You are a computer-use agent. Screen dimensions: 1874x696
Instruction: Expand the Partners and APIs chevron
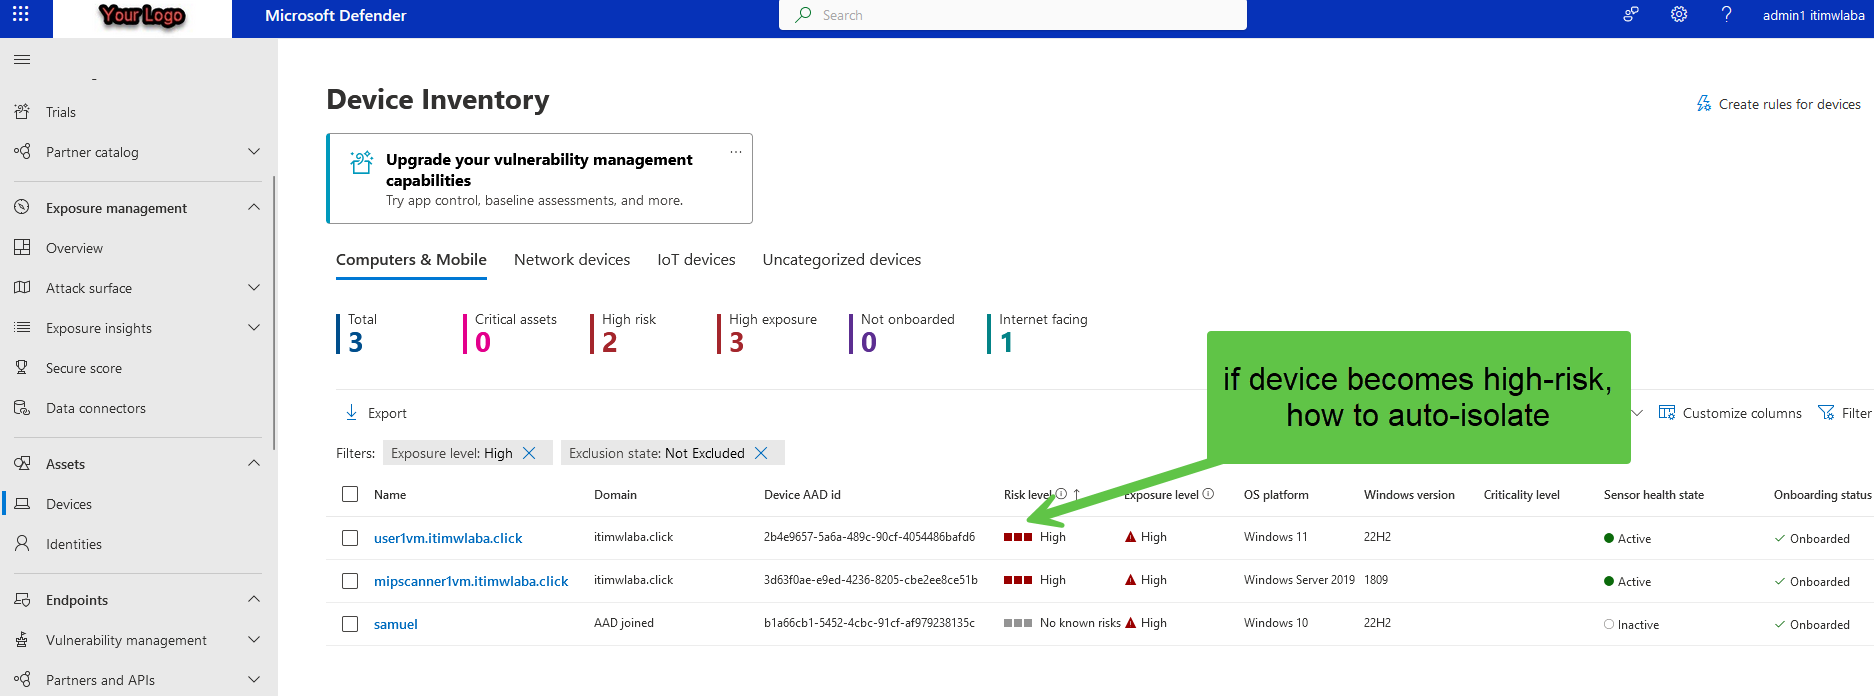[x=254, y=680]
